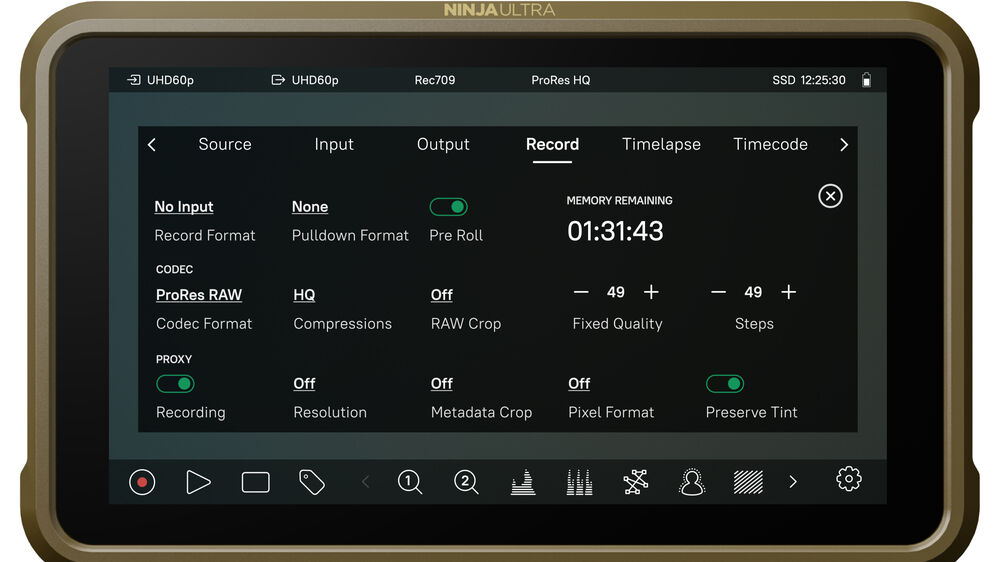Tap the ProRes HQ status label
Viewport: 1000px width, 562px height.
(561, 80)
